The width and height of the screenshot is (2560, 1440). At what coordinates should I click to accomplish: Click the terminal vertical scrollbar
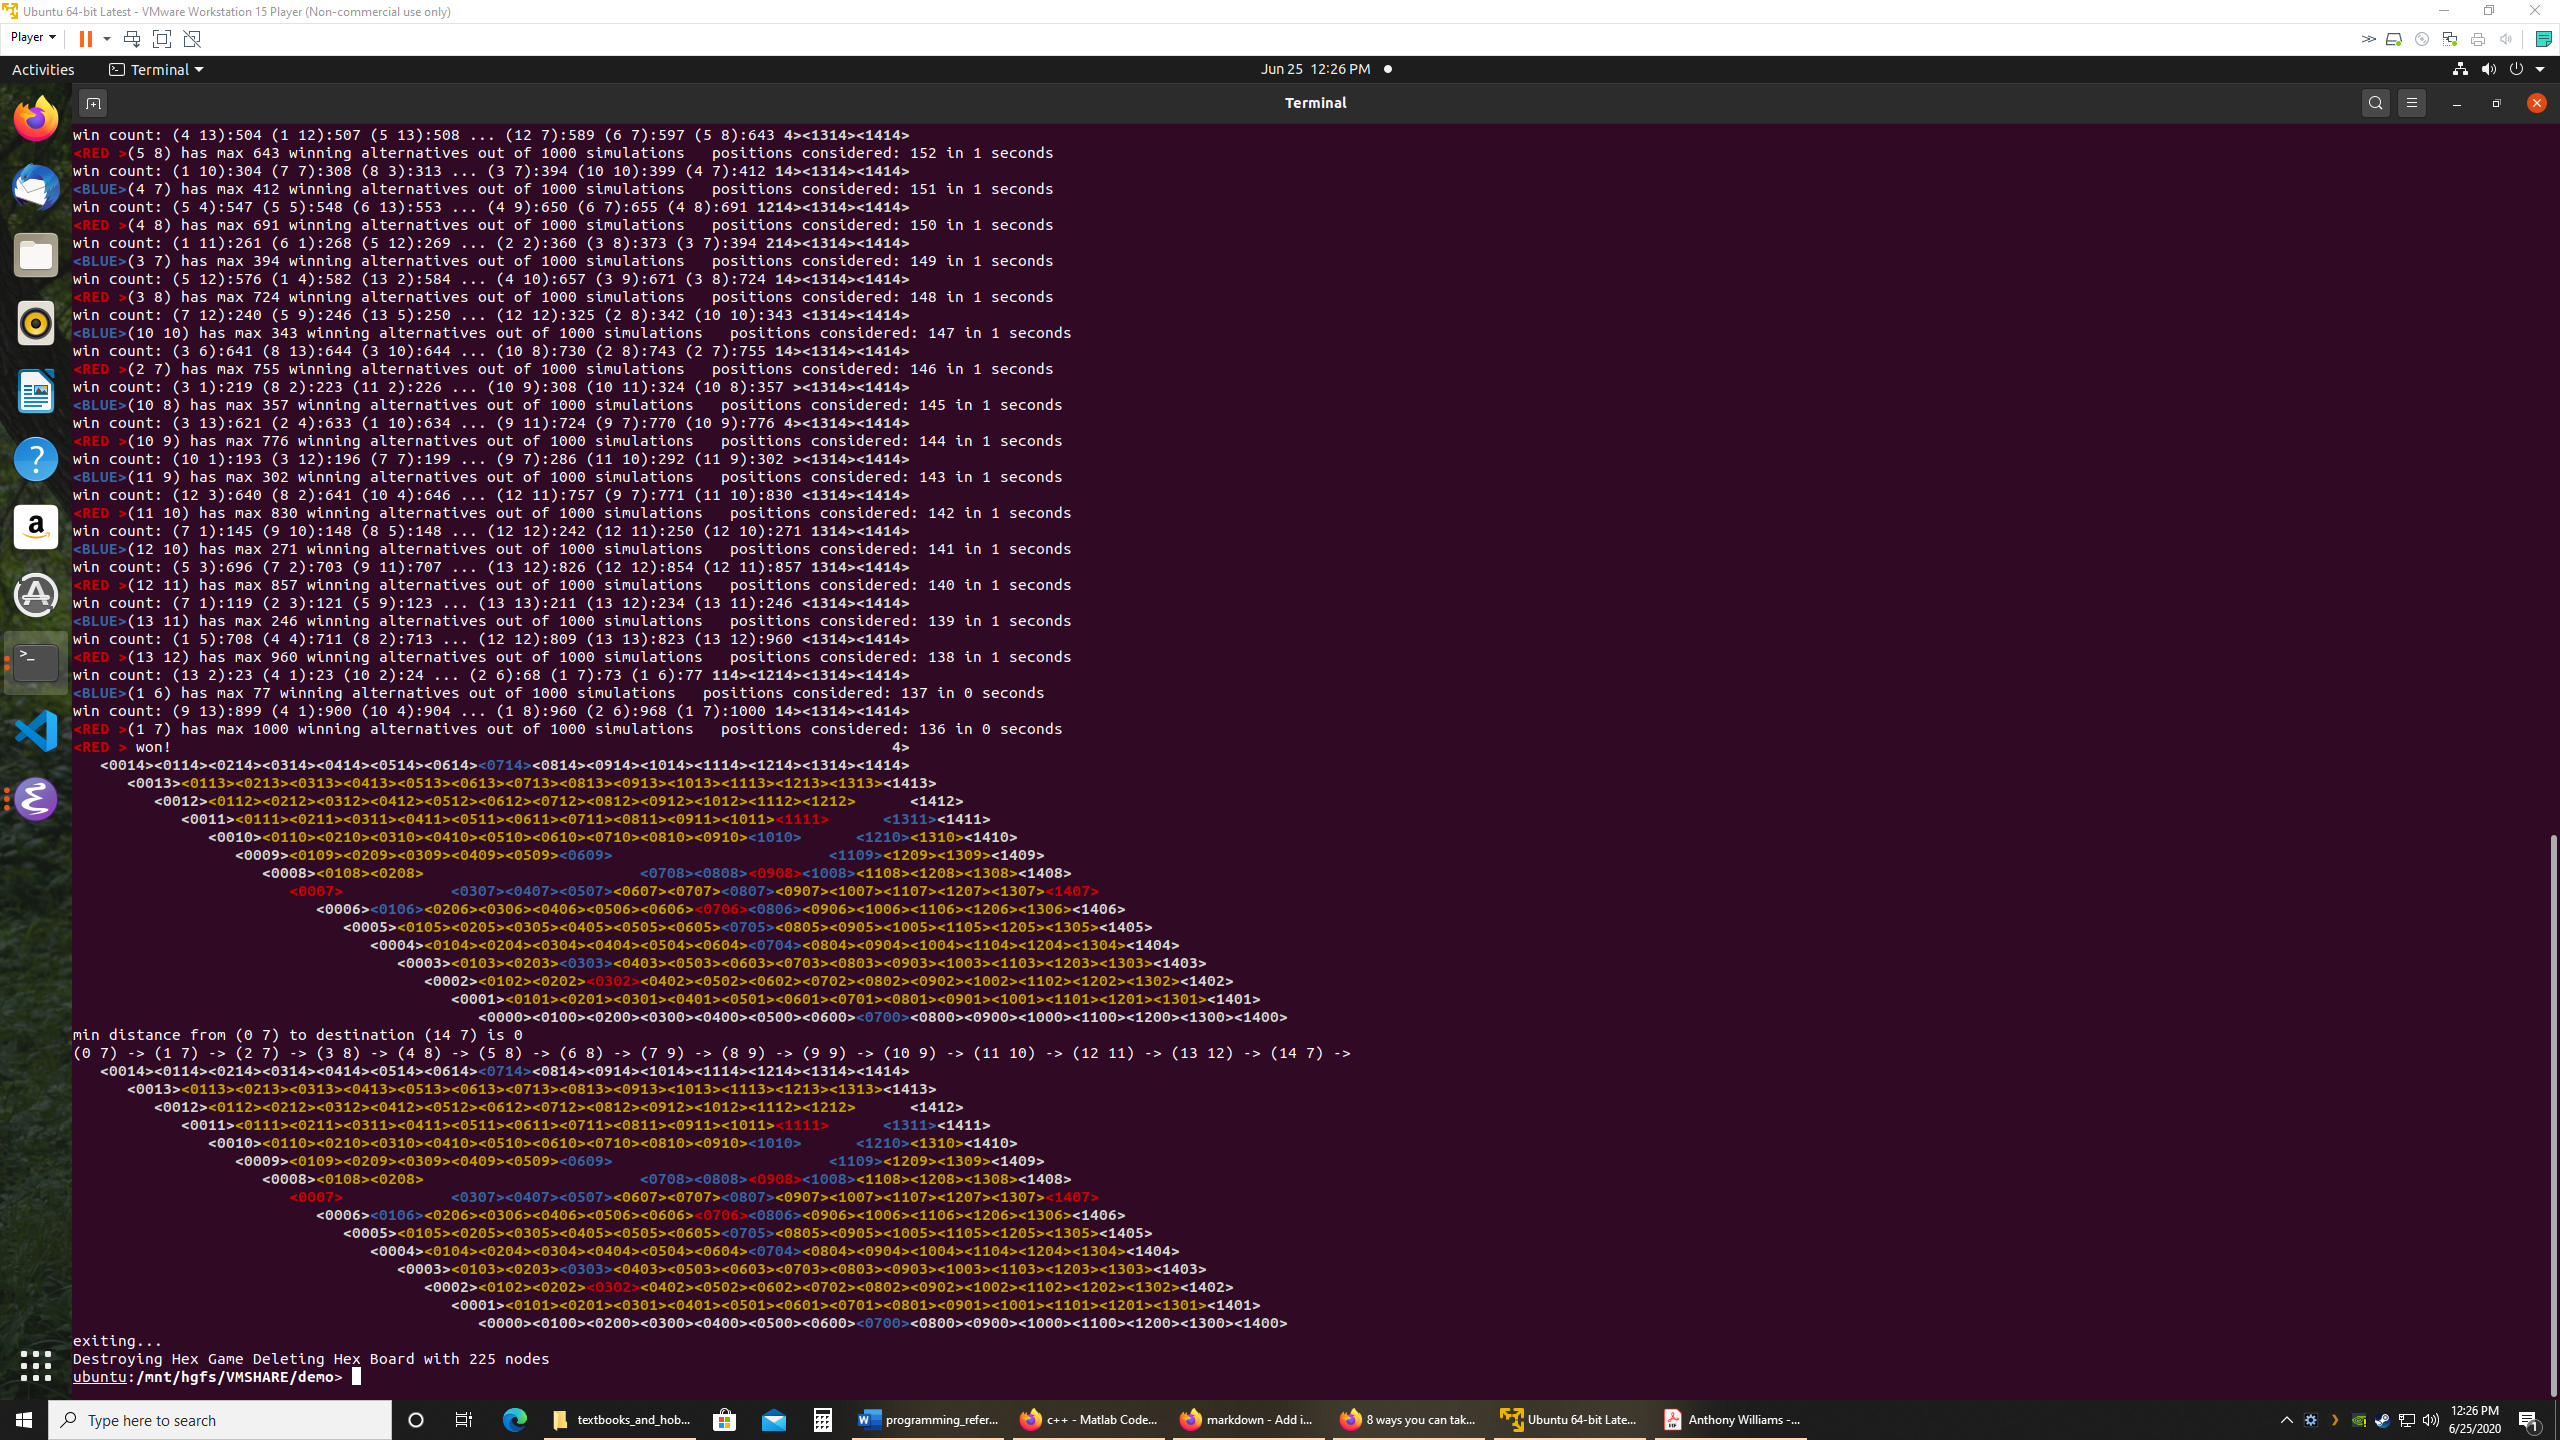[x=2551, y=1110]
